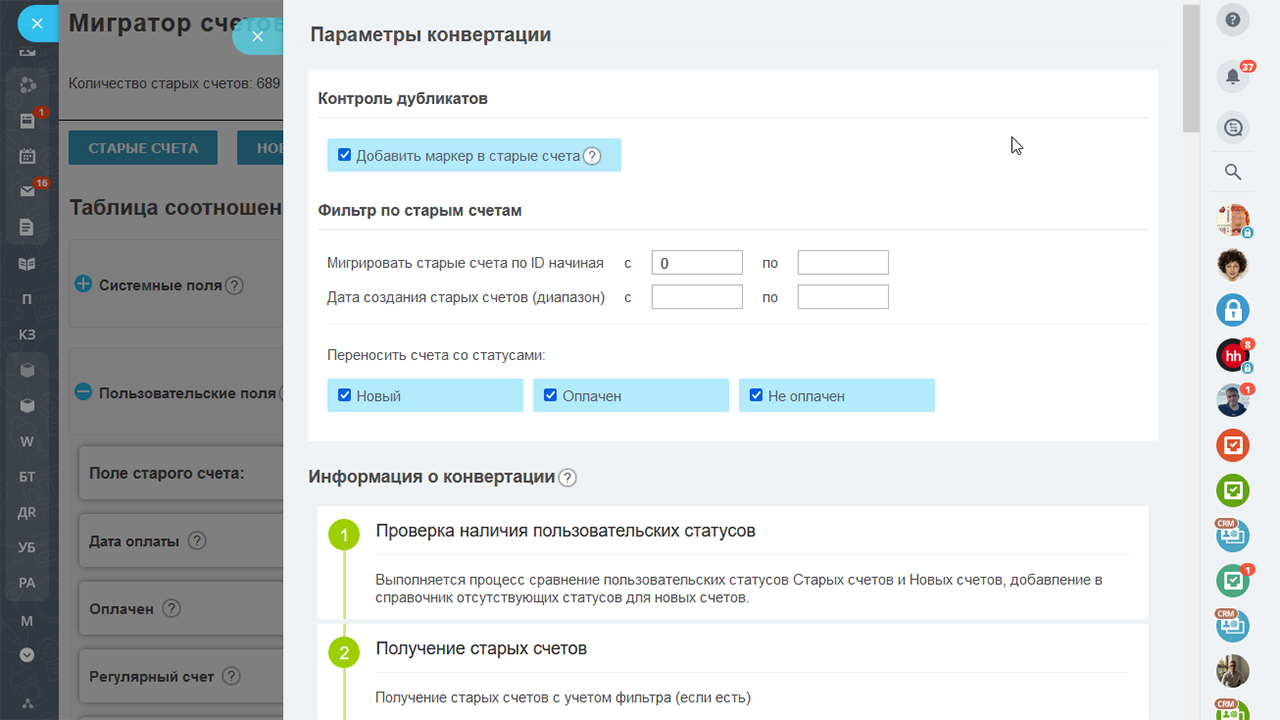Uncheck the 'Не оплачен' status checkbox
This screenshot has height=720, width=1280.
click(x=756, y=395)
